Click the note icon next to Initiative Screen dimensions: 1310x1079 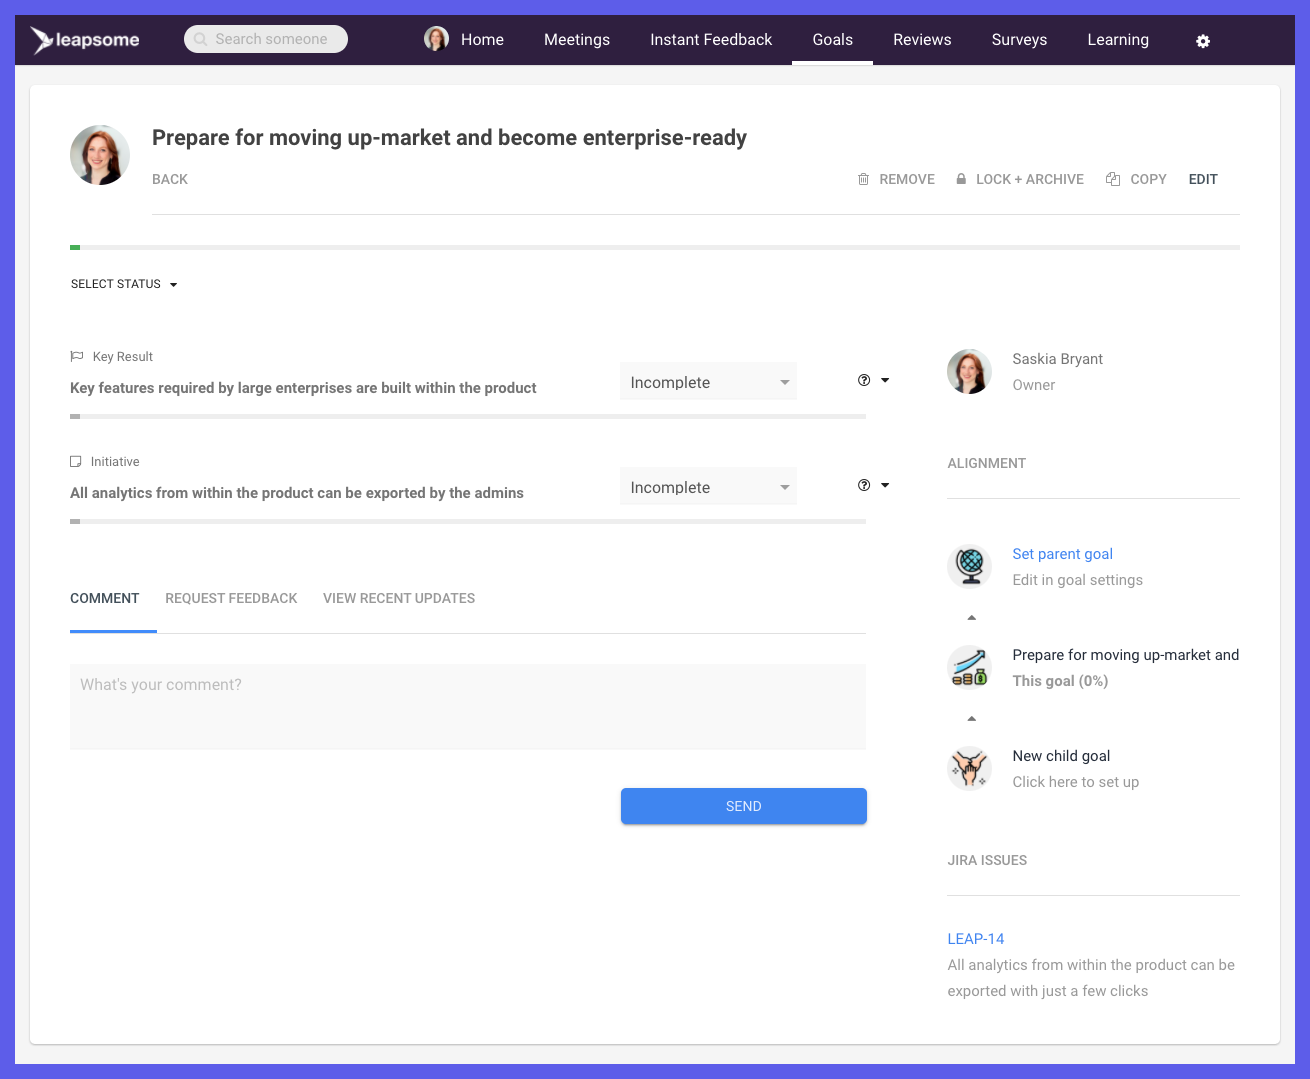pos(75,461)
